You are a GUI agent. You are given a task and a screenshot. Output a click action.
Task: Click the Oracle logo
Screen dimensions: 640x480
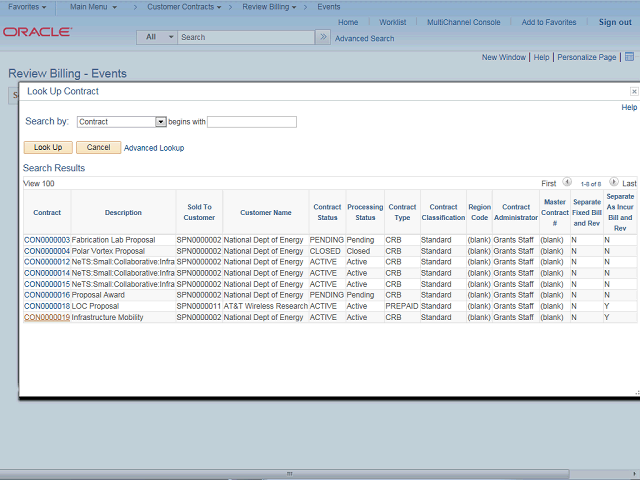(37, 32)
